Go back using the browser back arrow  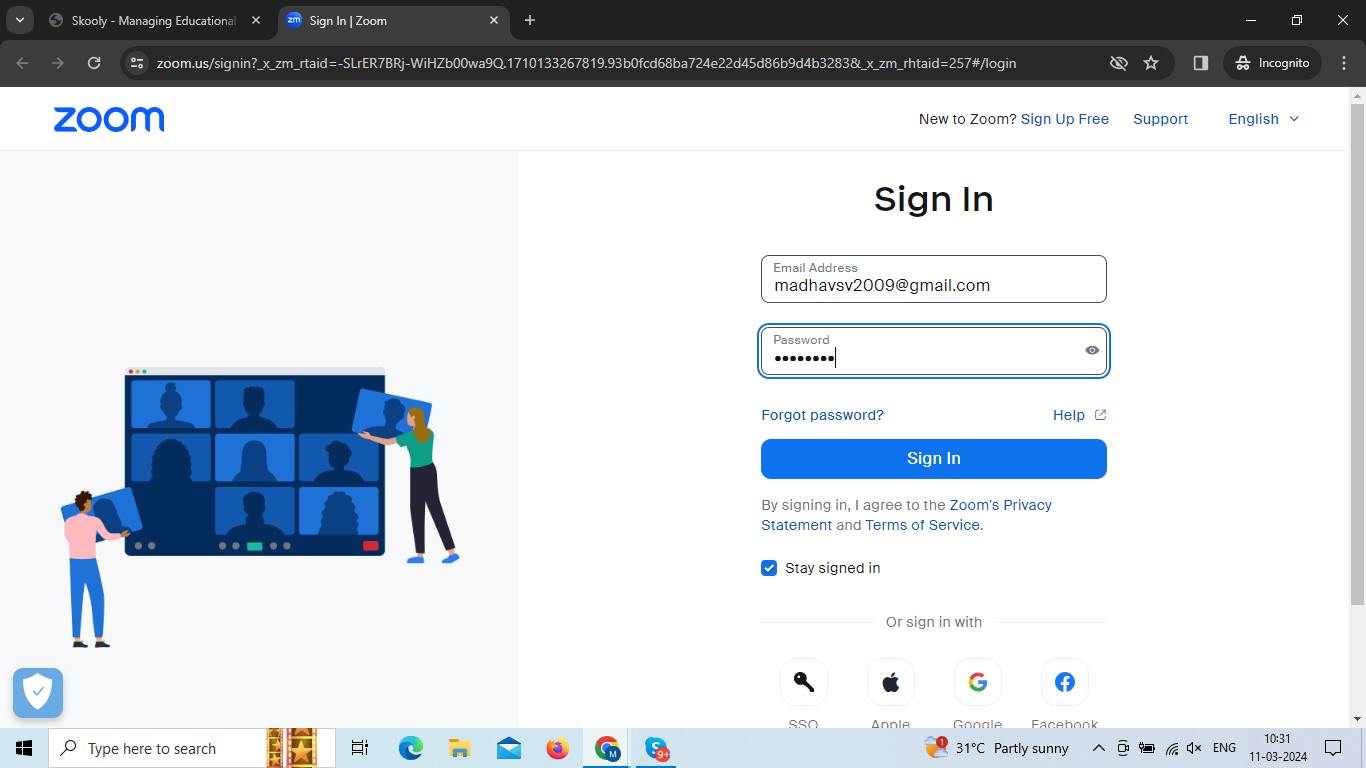22,63
